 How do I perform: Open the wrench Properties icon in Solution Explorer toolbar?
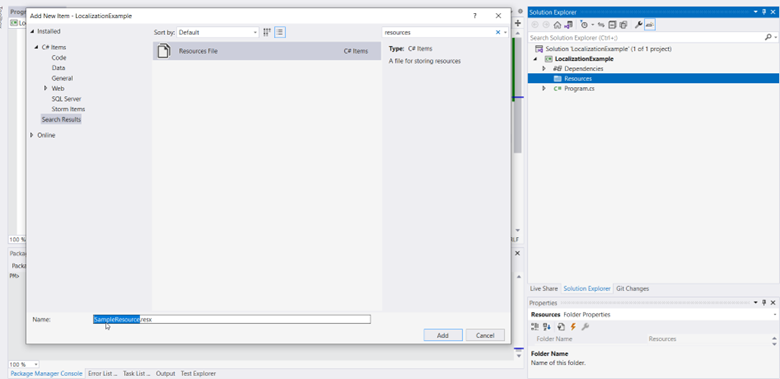pyautogui.click(x=639, y=25)
